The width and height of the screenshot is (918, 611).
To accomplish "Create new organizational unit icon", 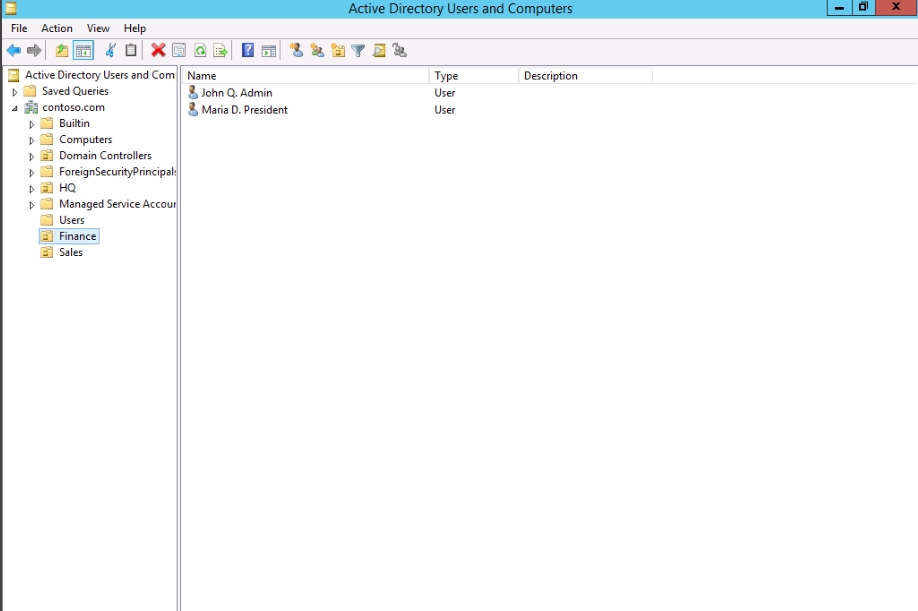I will click(338, 51).
